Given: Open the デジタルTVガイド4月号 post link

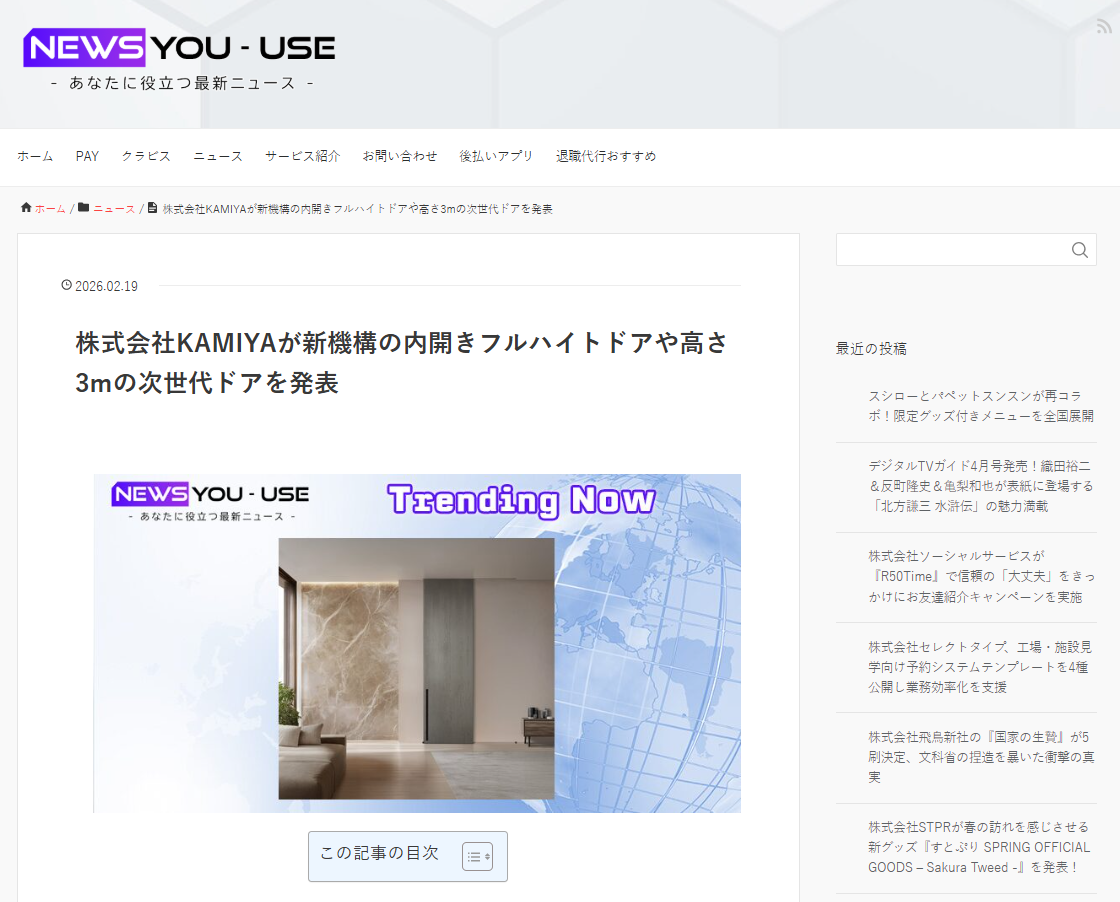Looking at the screenshot, I should click(x=980, y=485).
